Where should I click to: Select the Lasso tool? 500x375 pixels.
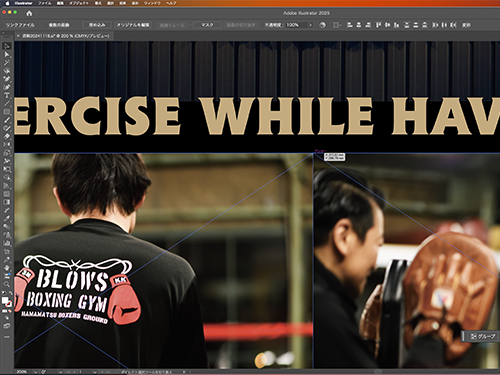click(7, 71)
